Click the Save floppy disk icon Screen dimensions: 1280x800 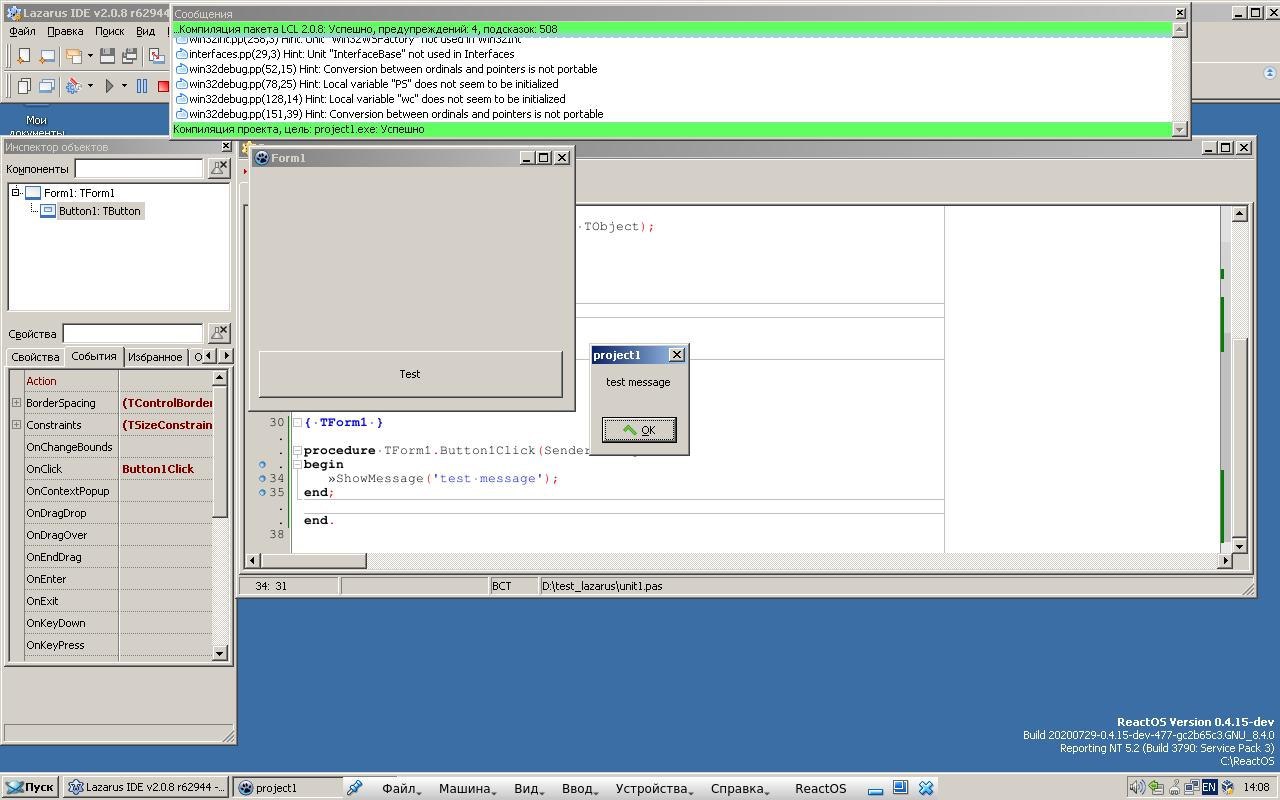(107, 56)
